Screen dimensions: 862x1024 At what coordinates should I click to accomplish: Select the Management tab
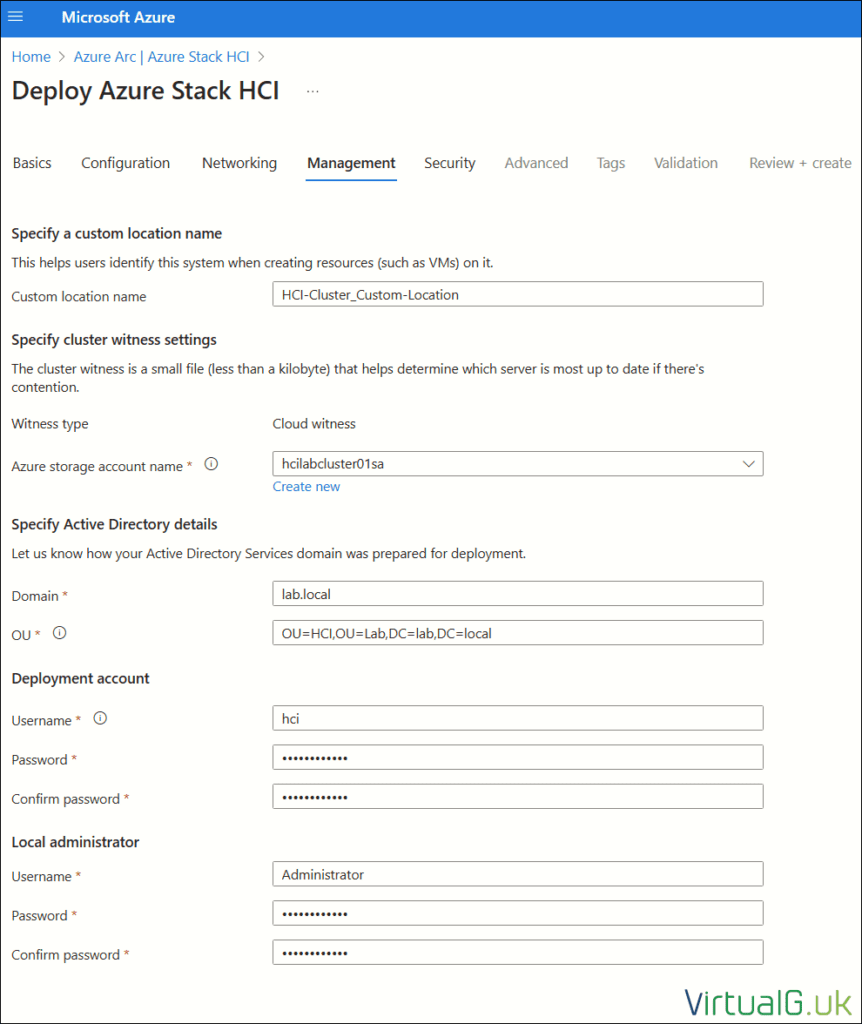point(351,163)
